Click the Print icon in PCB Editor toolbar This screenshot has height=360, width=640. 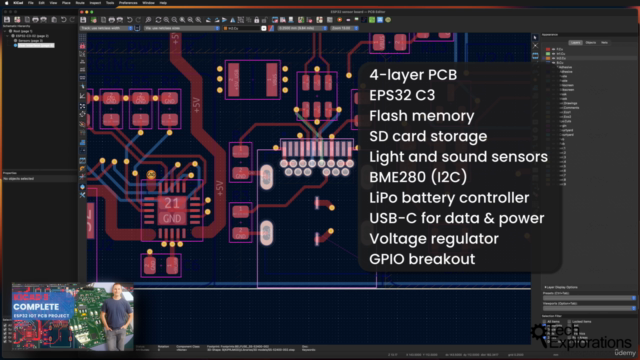[111, 20]
